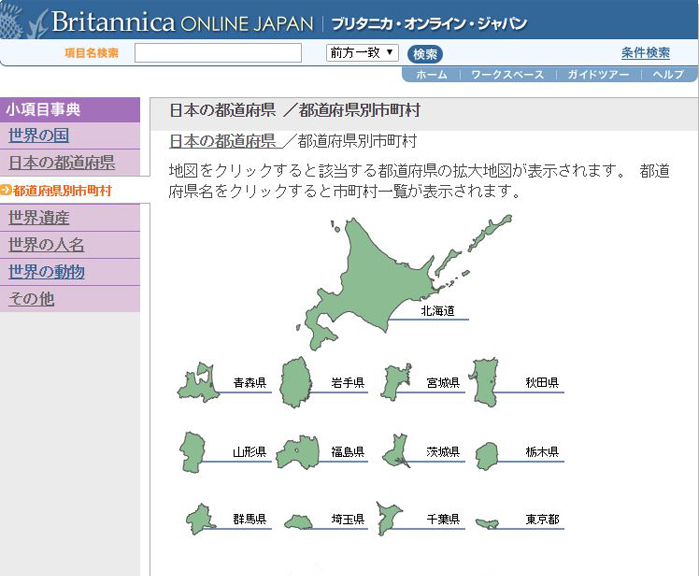Click the Gunma prefecture map icon
This screenshot has height=576, width=699.
click(x=201, y=519)
